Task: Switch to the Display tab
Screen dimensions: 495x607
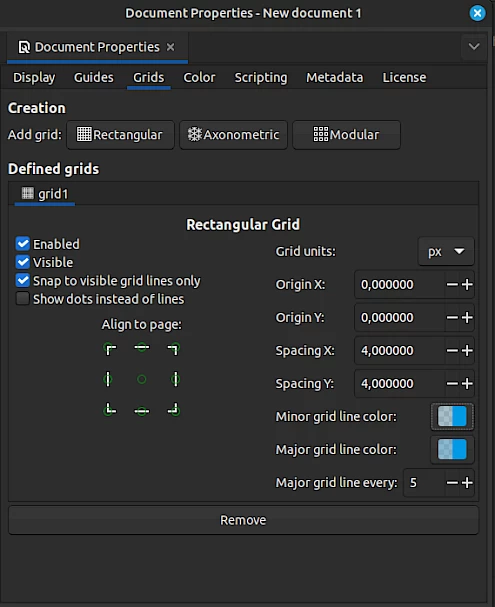Action: (x=34, y=77)
